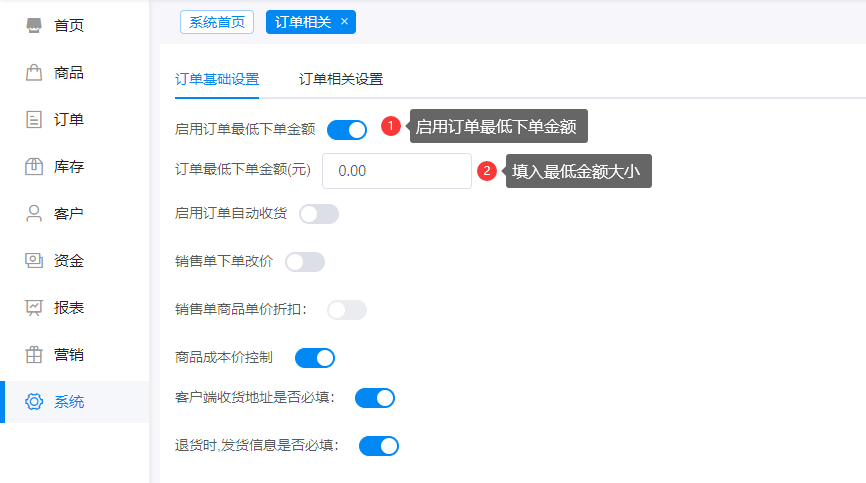Image resolution: width=866 pixels, height=483 pixels.
Task: Disable the 启用订单最低下单金额 switch
Action: point(347,129)
